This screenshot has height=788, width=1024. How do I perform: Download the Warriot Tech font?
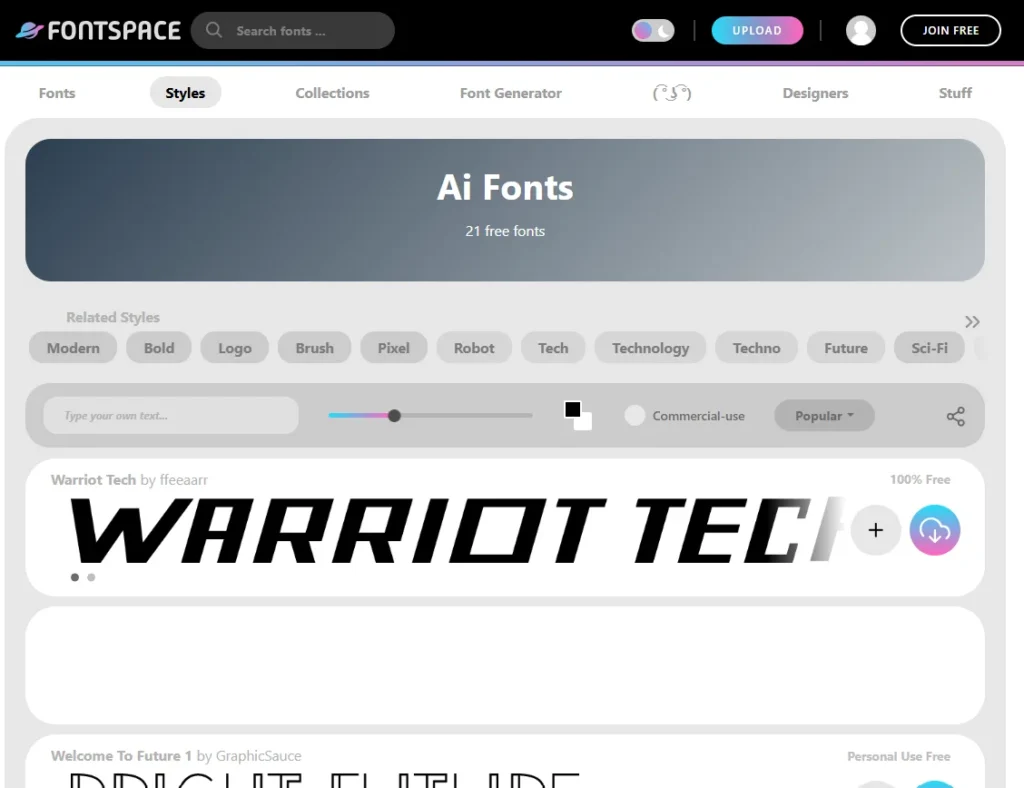pyautogui.click(x=934, y=530)
